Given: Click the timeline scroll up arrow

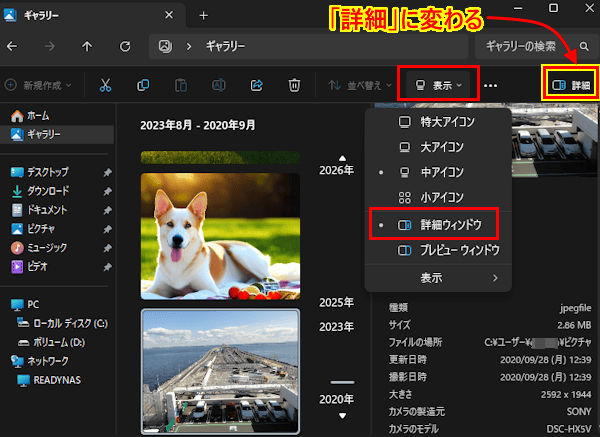Looking at the screenshot, I should pos(342,158).
